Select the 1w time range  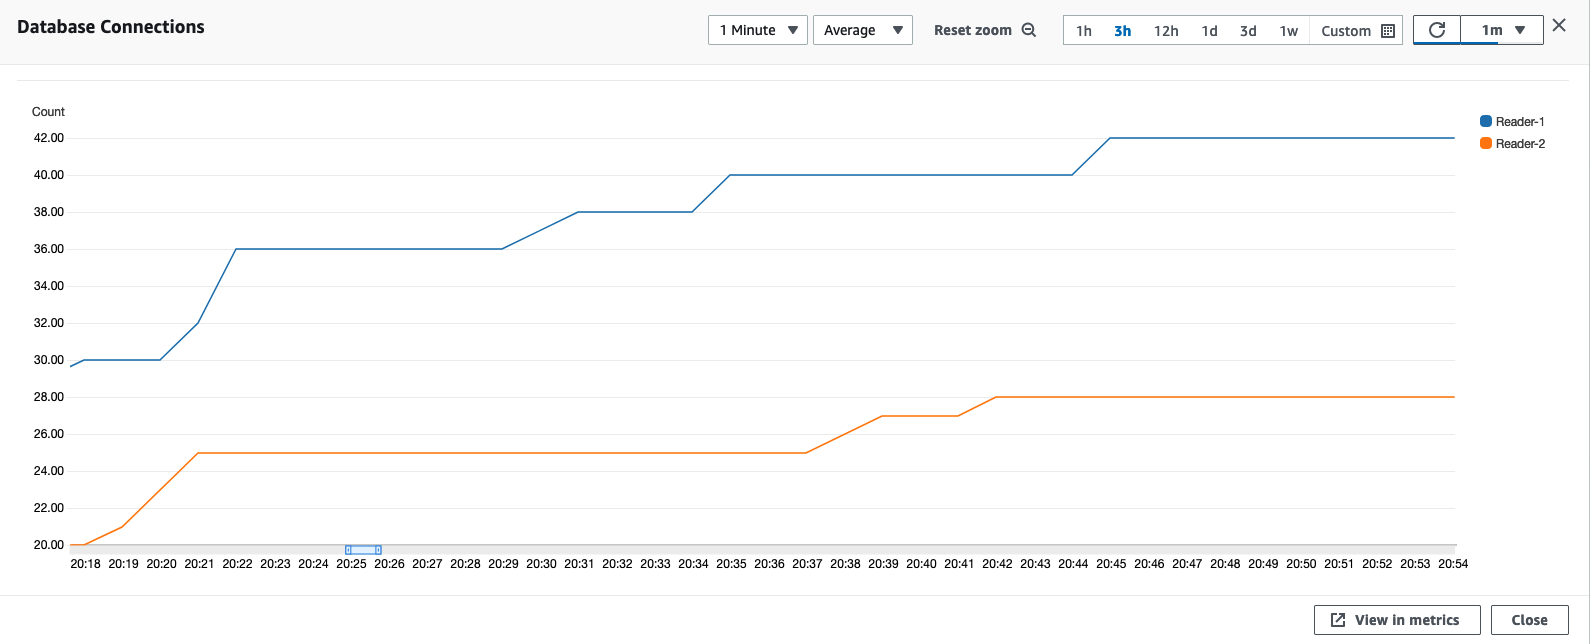click(x=1289, y=31)
